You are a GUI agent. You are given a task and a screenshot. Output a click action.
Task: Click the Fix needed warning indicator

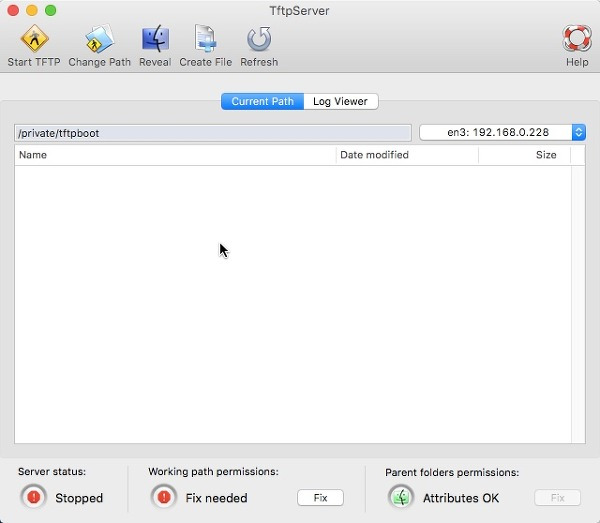tap(164, 497)
